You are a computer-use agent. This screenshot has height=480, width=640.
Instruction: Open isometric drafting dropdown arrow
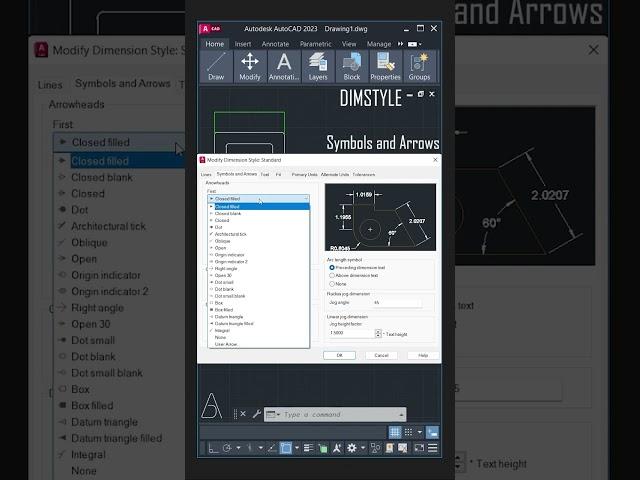260,448
